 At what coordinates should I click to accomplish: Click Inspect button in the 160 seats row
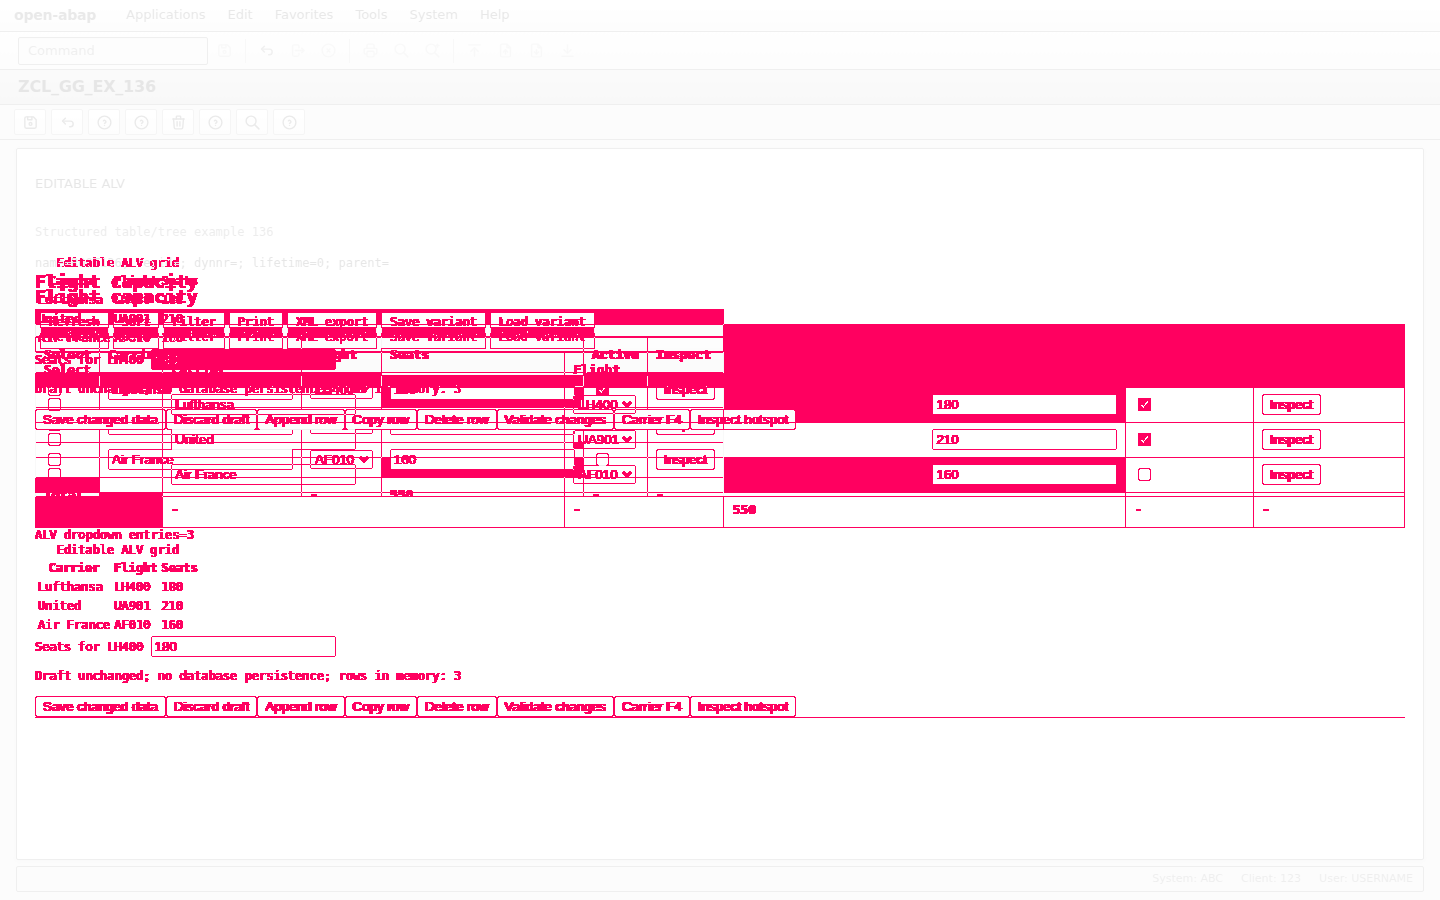click(1291, 475)
